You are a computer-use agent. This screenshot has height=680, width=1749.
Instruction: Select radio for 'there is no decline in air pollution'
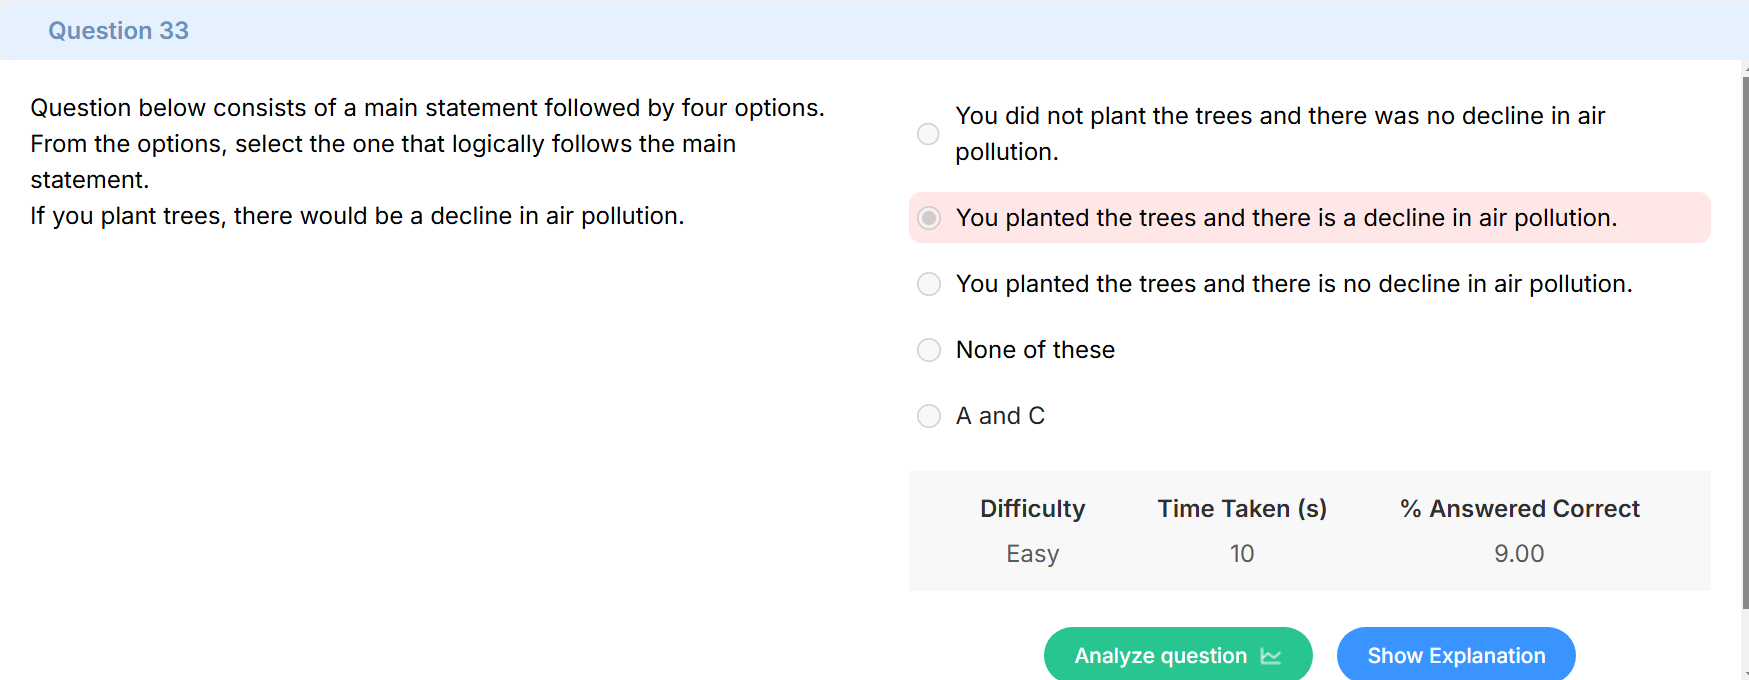[x=929, y=284]
